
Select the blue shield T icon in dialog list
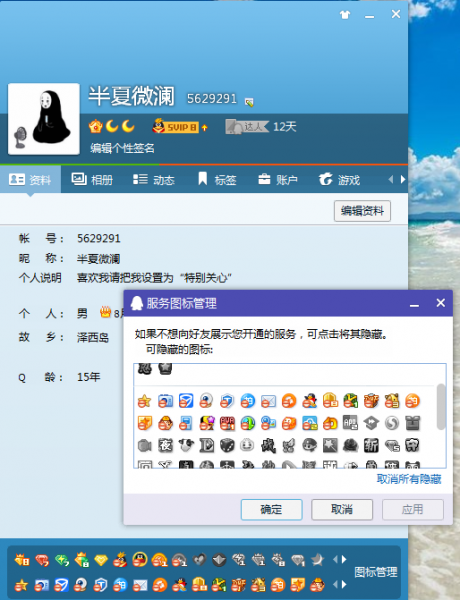click(227, 401)
